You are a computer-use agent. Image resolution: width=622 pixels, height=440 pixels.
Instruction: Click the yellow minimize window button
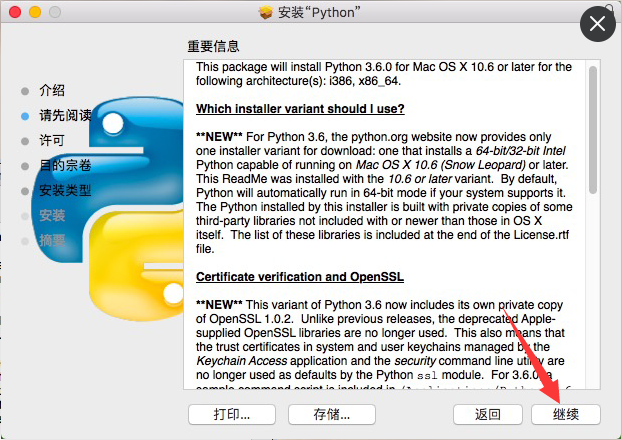coord(35,12)
